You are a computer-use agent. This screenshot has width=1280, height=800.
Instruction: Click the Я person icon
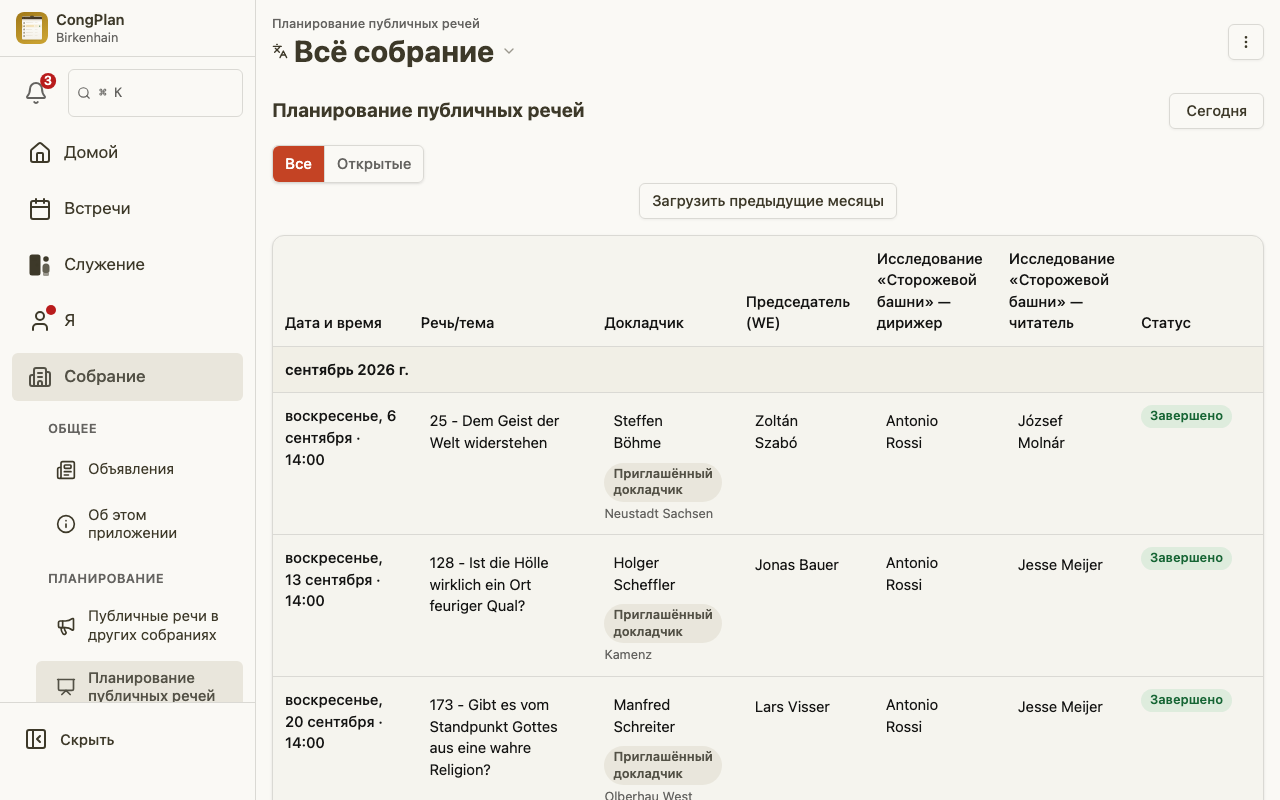40,320
